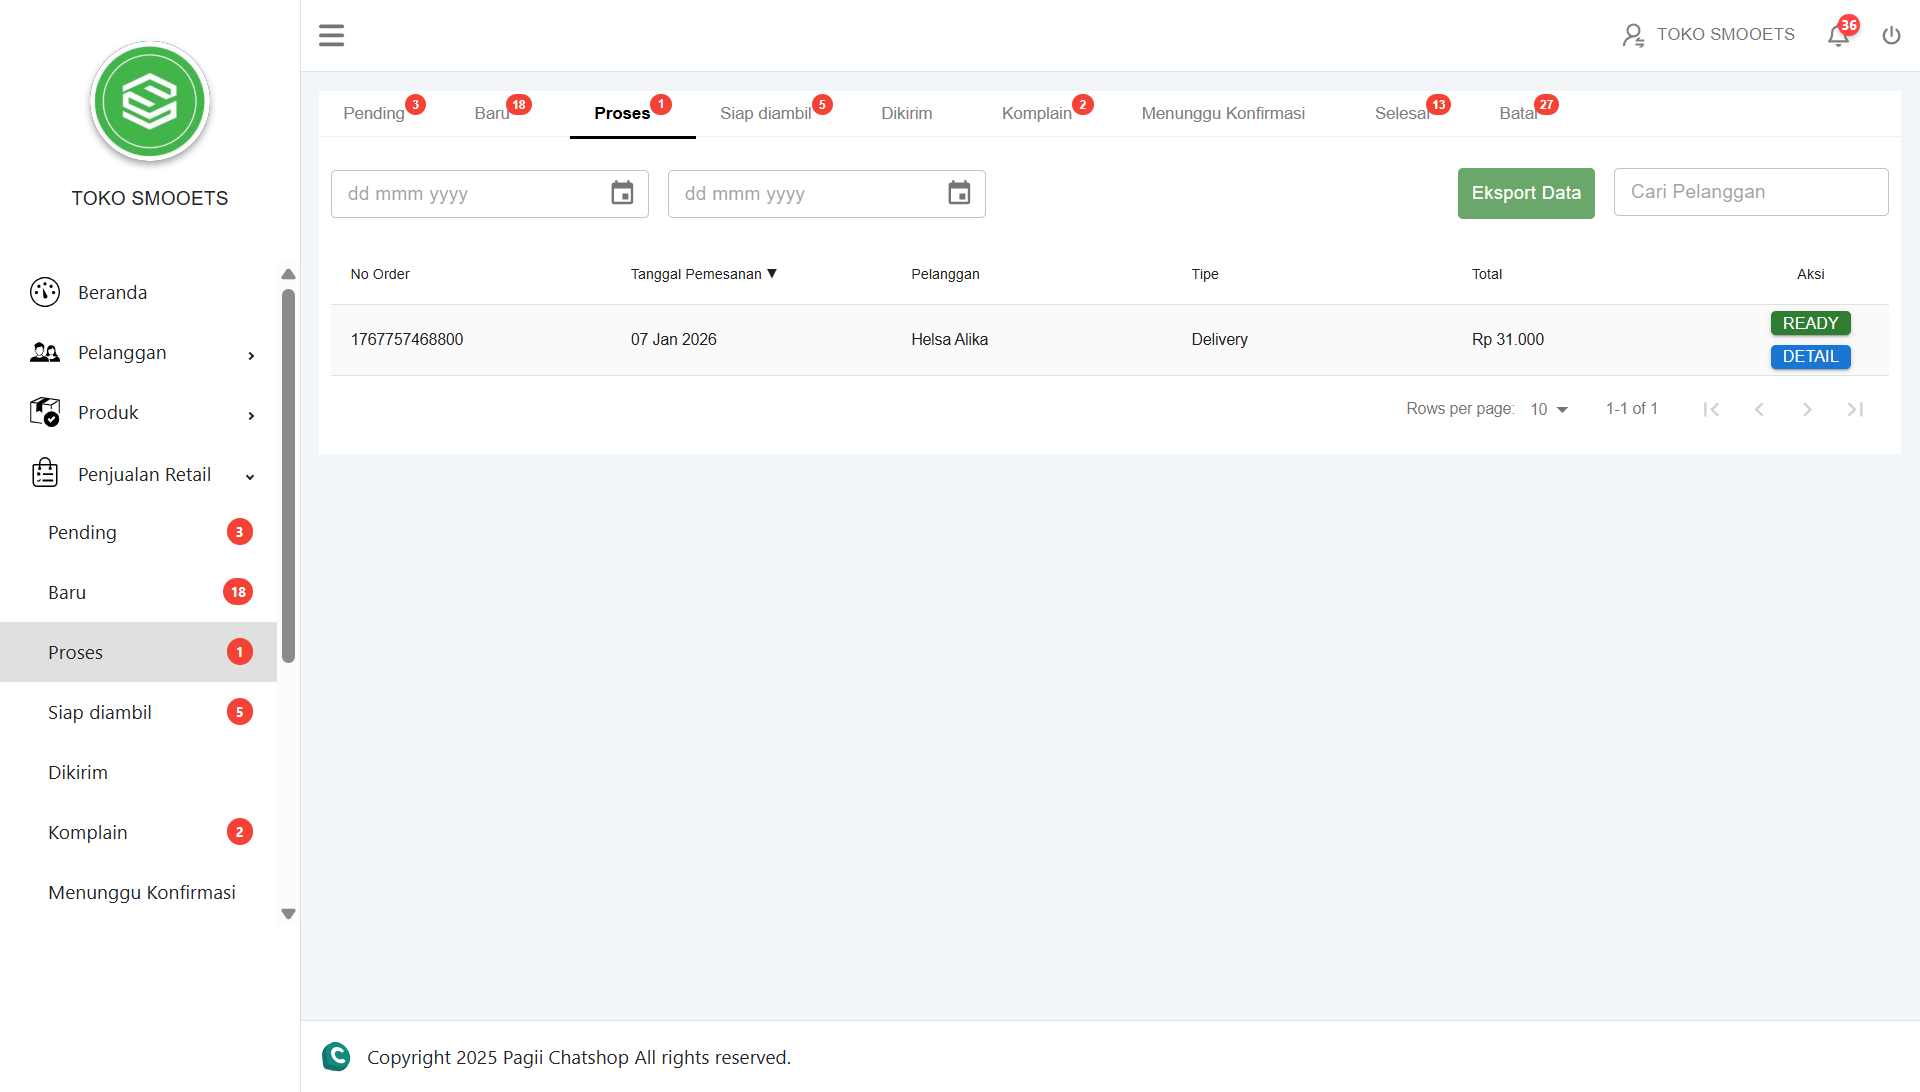Click the Toko Smooets store logo

(x=150, y=101)
